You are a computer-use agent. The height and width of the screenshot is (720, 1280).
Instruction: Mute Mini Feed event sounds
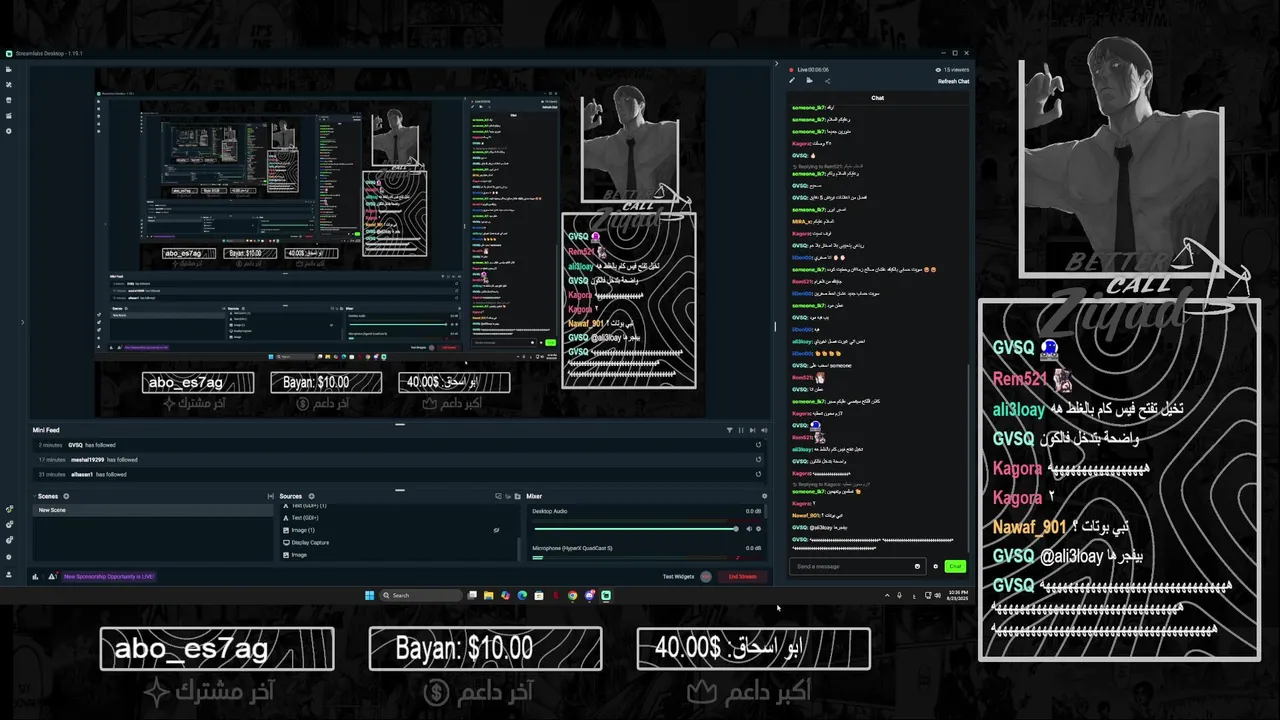pos(764,430)
